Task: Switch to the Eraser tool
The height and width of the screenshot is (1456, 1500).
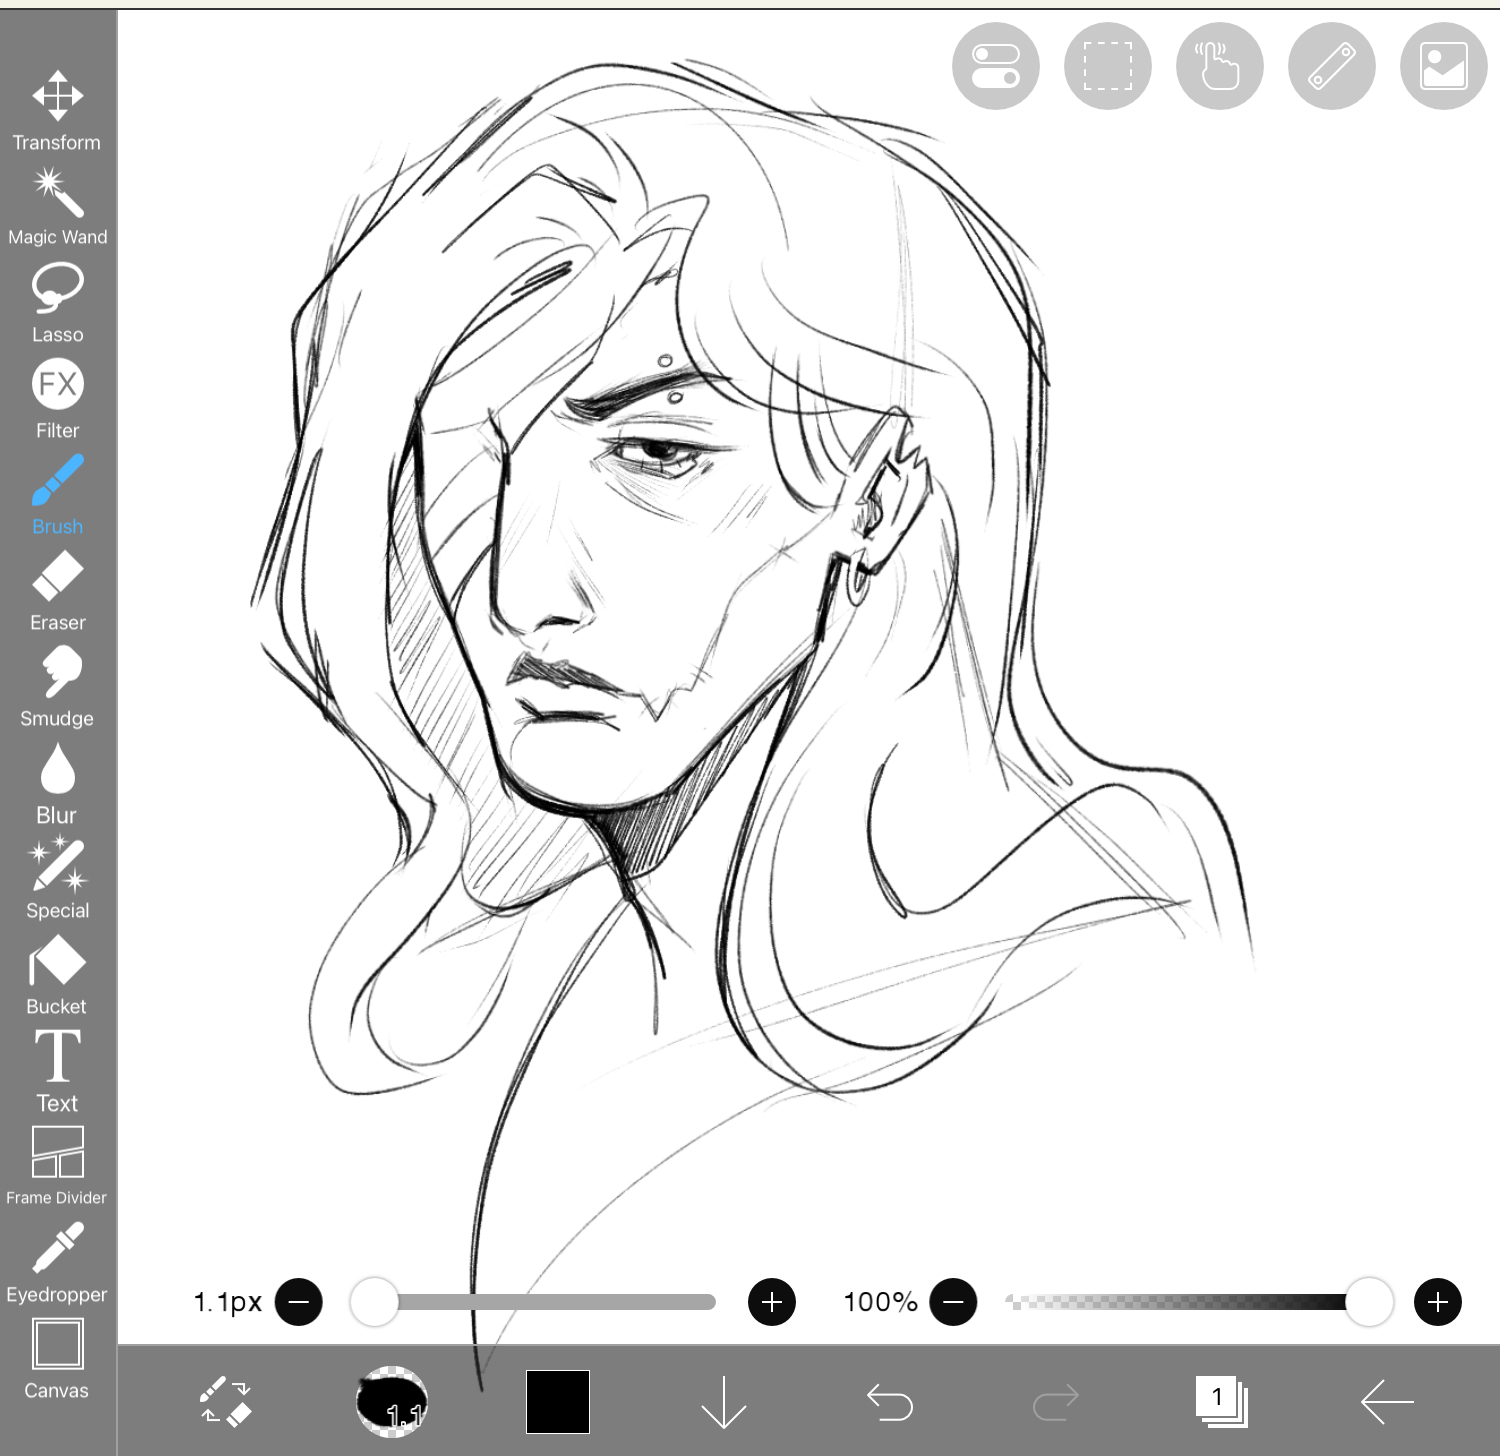Action: pos(57,592)
